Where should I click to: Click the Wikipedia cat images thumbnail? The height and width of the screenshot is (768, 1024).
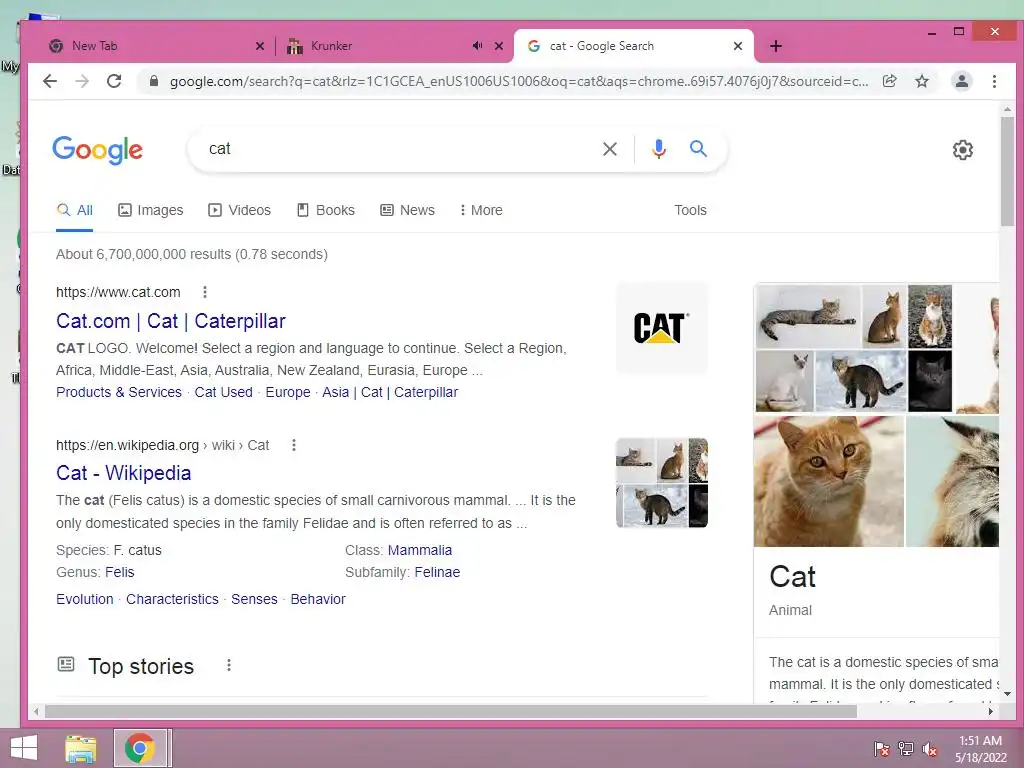click(662, 483)
